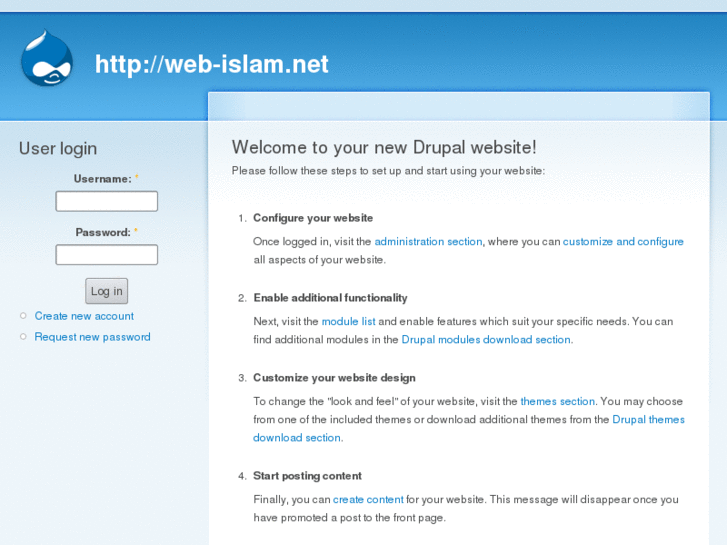
Task: Click the Customize your website design heading
Action: coord(334,378)
